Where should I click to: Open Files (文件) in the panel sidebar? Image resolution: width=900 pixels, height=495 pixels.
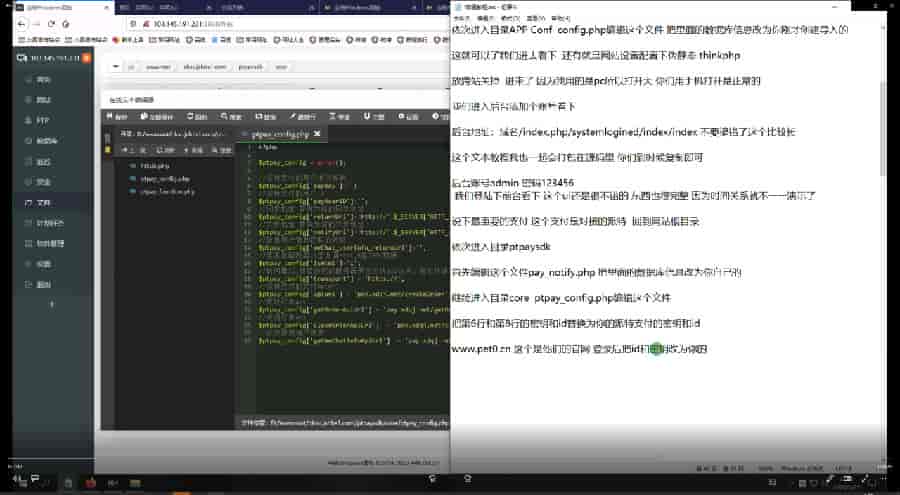42,202
